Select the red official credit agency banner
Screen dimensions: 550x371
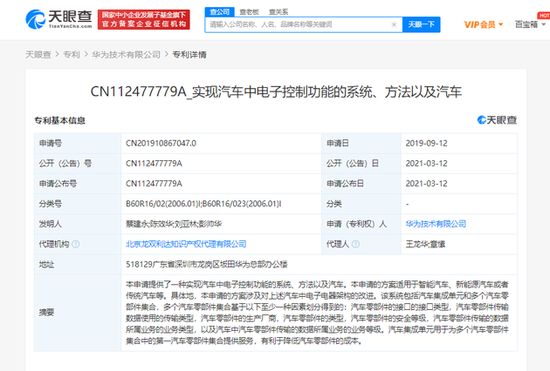[x=144, y=20]
